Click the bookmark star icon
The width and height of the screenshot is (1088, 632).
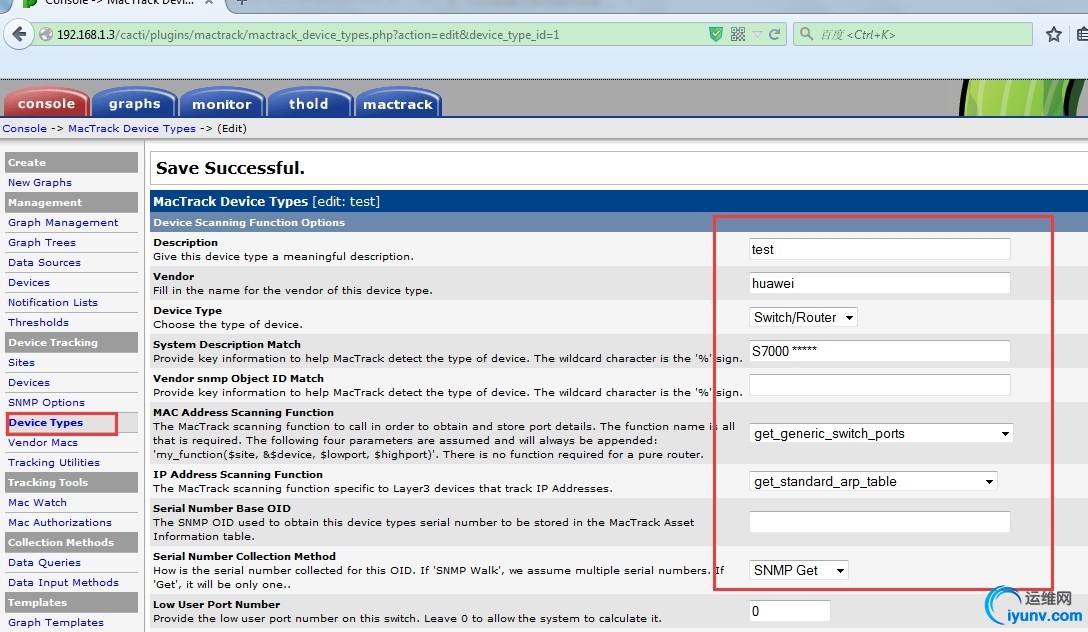pos(1053,34)
